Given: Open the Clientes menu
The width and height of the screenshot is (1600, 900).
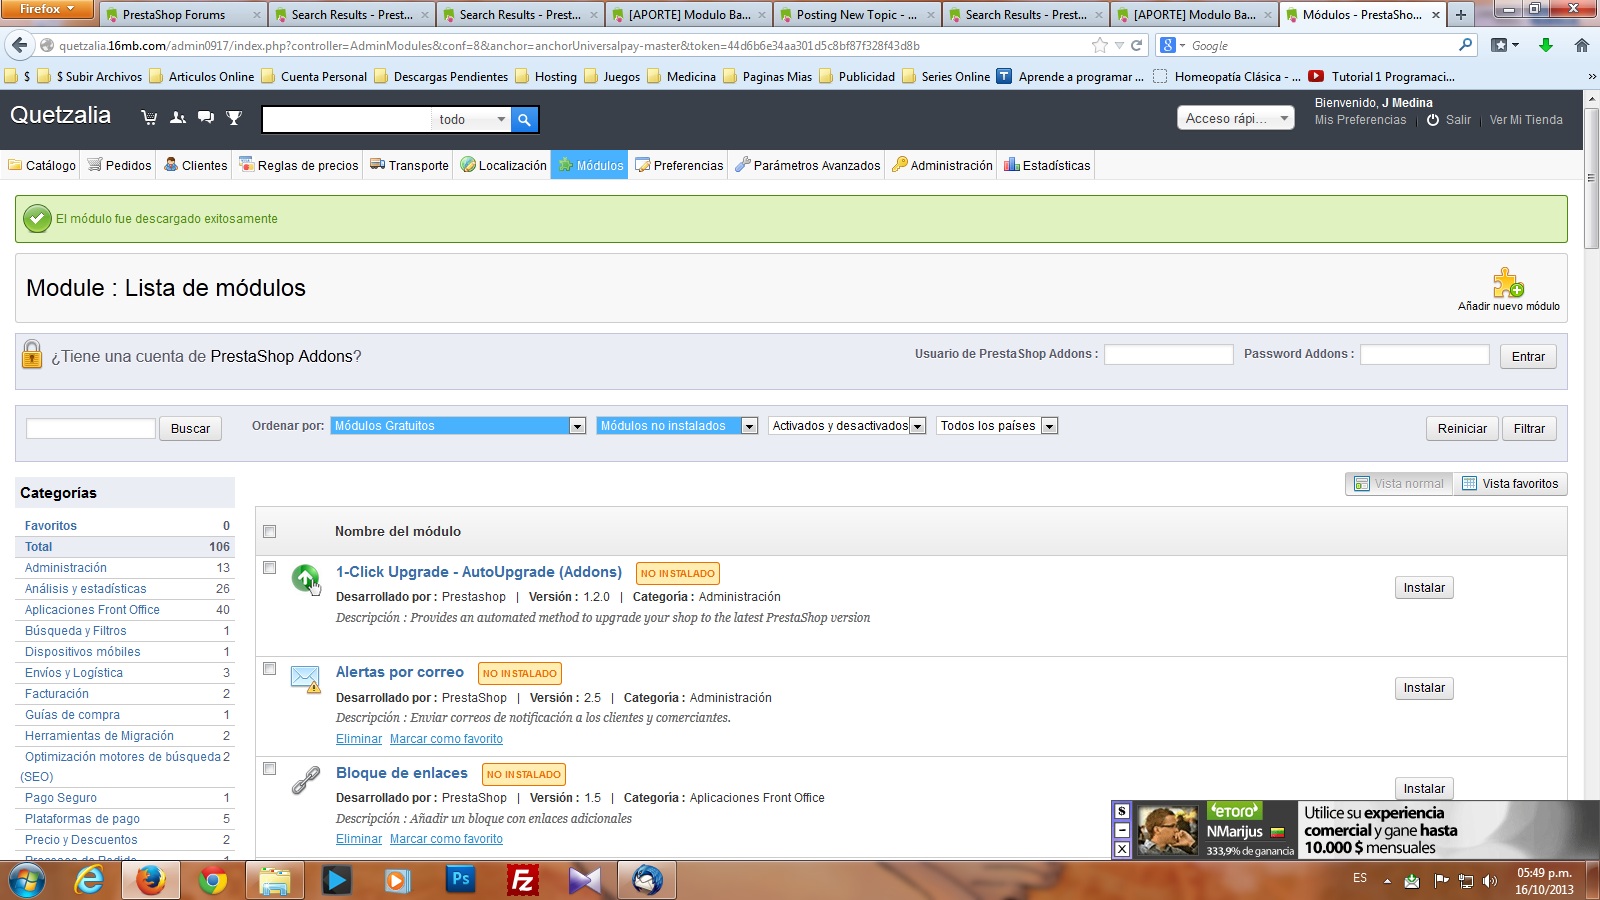Looking at the screenshot, I should tap(195, 165).
